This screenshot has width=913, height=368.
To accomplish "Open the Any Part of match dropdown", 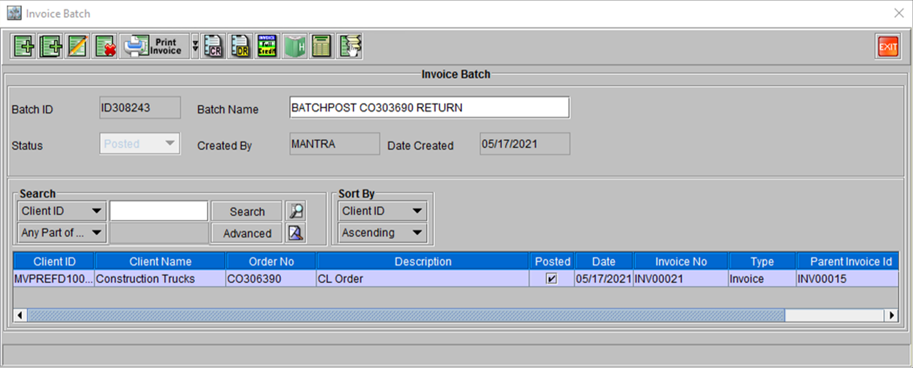I will point(62,233).
